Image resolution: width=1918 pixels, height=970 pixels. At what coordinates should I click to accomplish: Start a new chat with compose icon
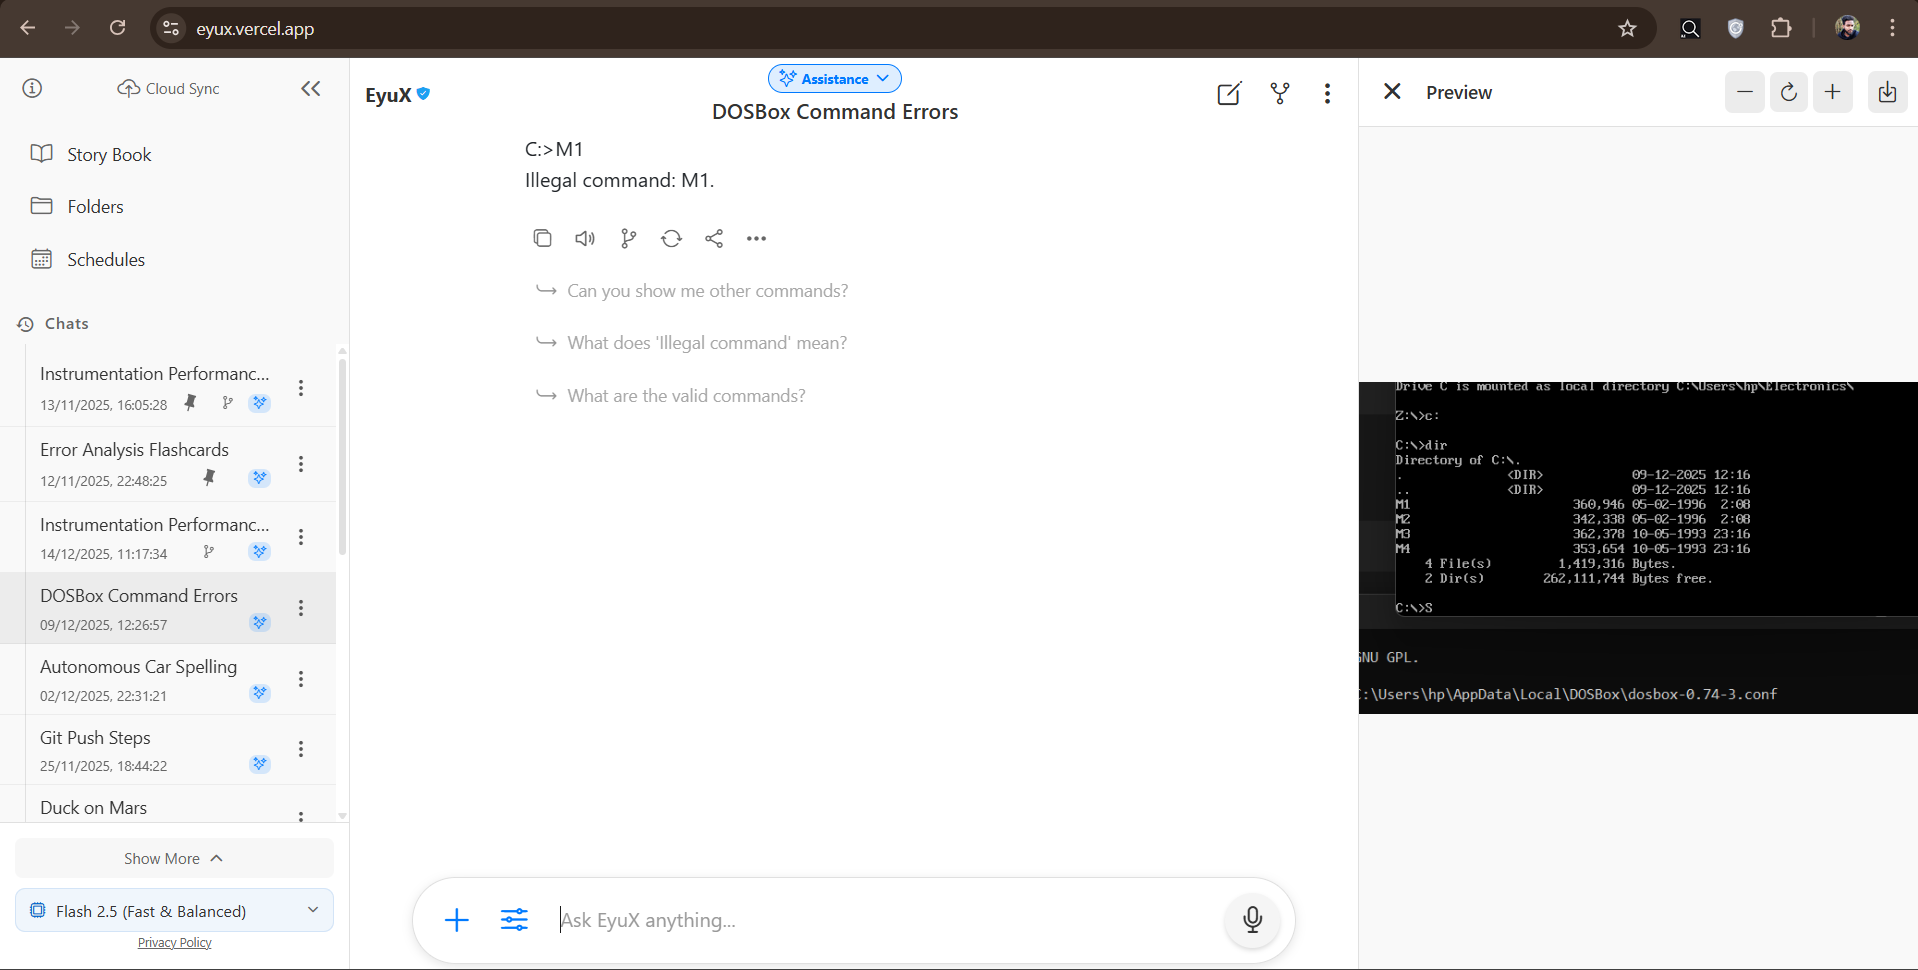coord(1229,93)
